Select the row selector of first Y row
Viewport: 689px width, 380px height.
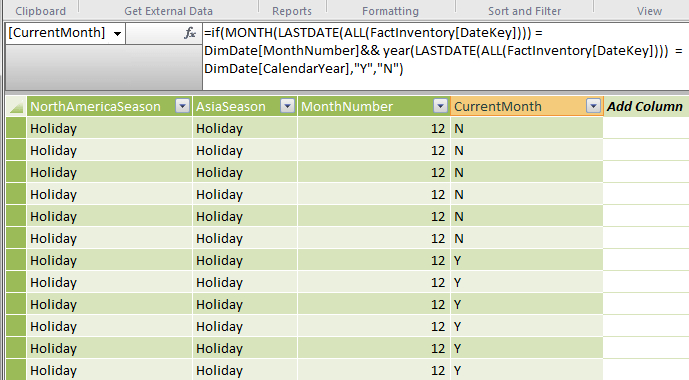[x=16, y=260]
